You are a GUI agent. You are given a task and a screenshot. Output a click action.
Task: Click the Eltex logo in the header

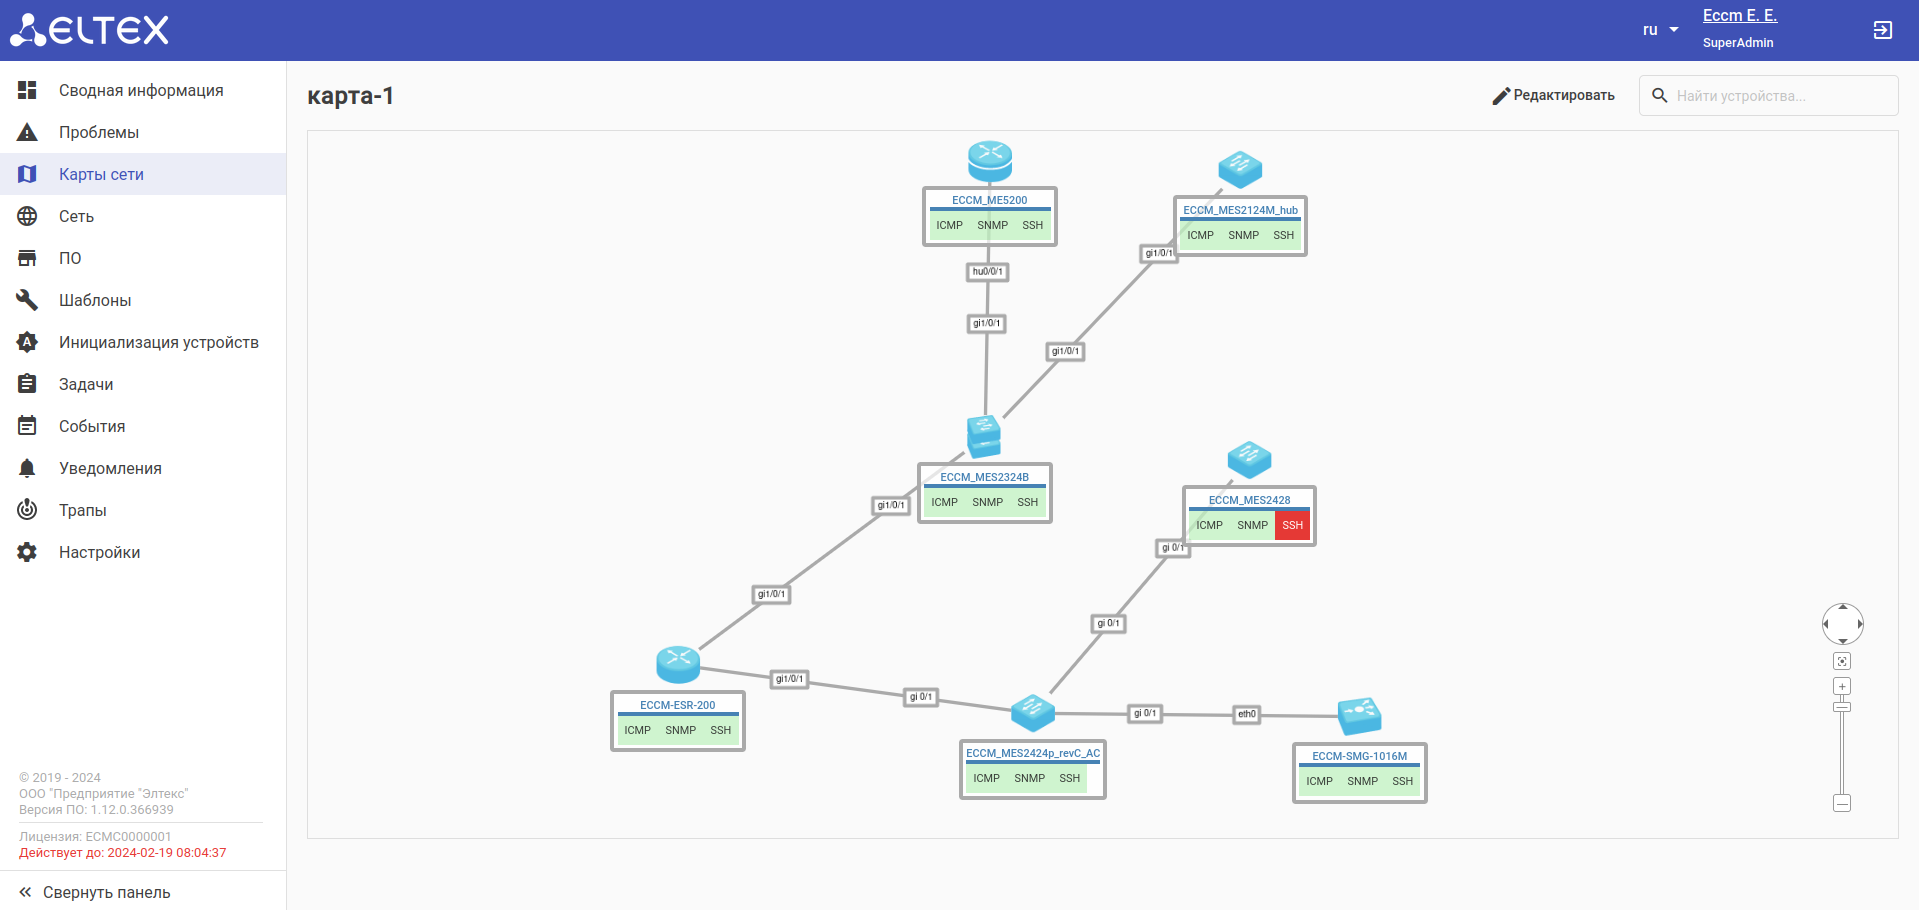tap(89, 30)
